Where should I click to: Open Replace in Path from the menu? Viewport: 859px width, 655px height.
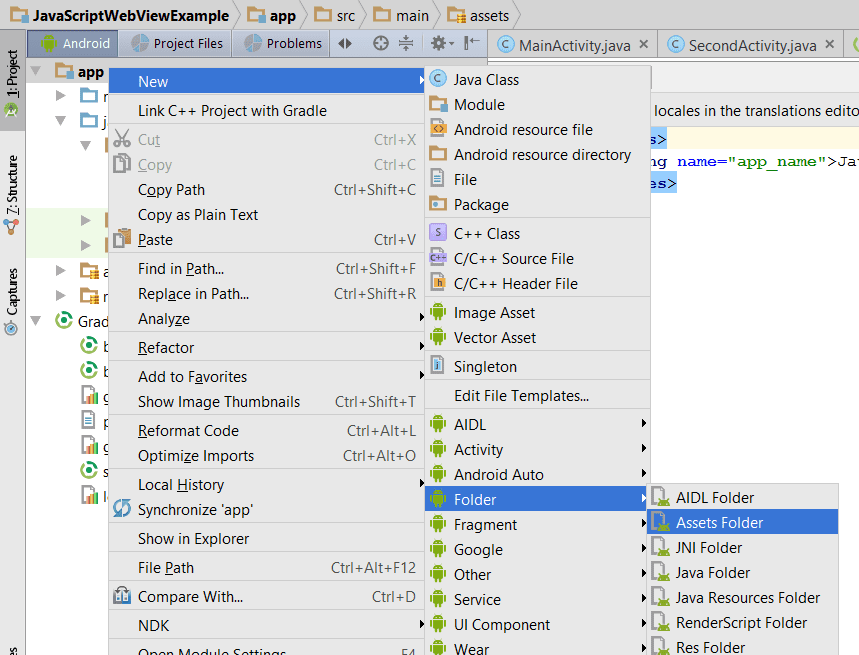coord(267,294)
